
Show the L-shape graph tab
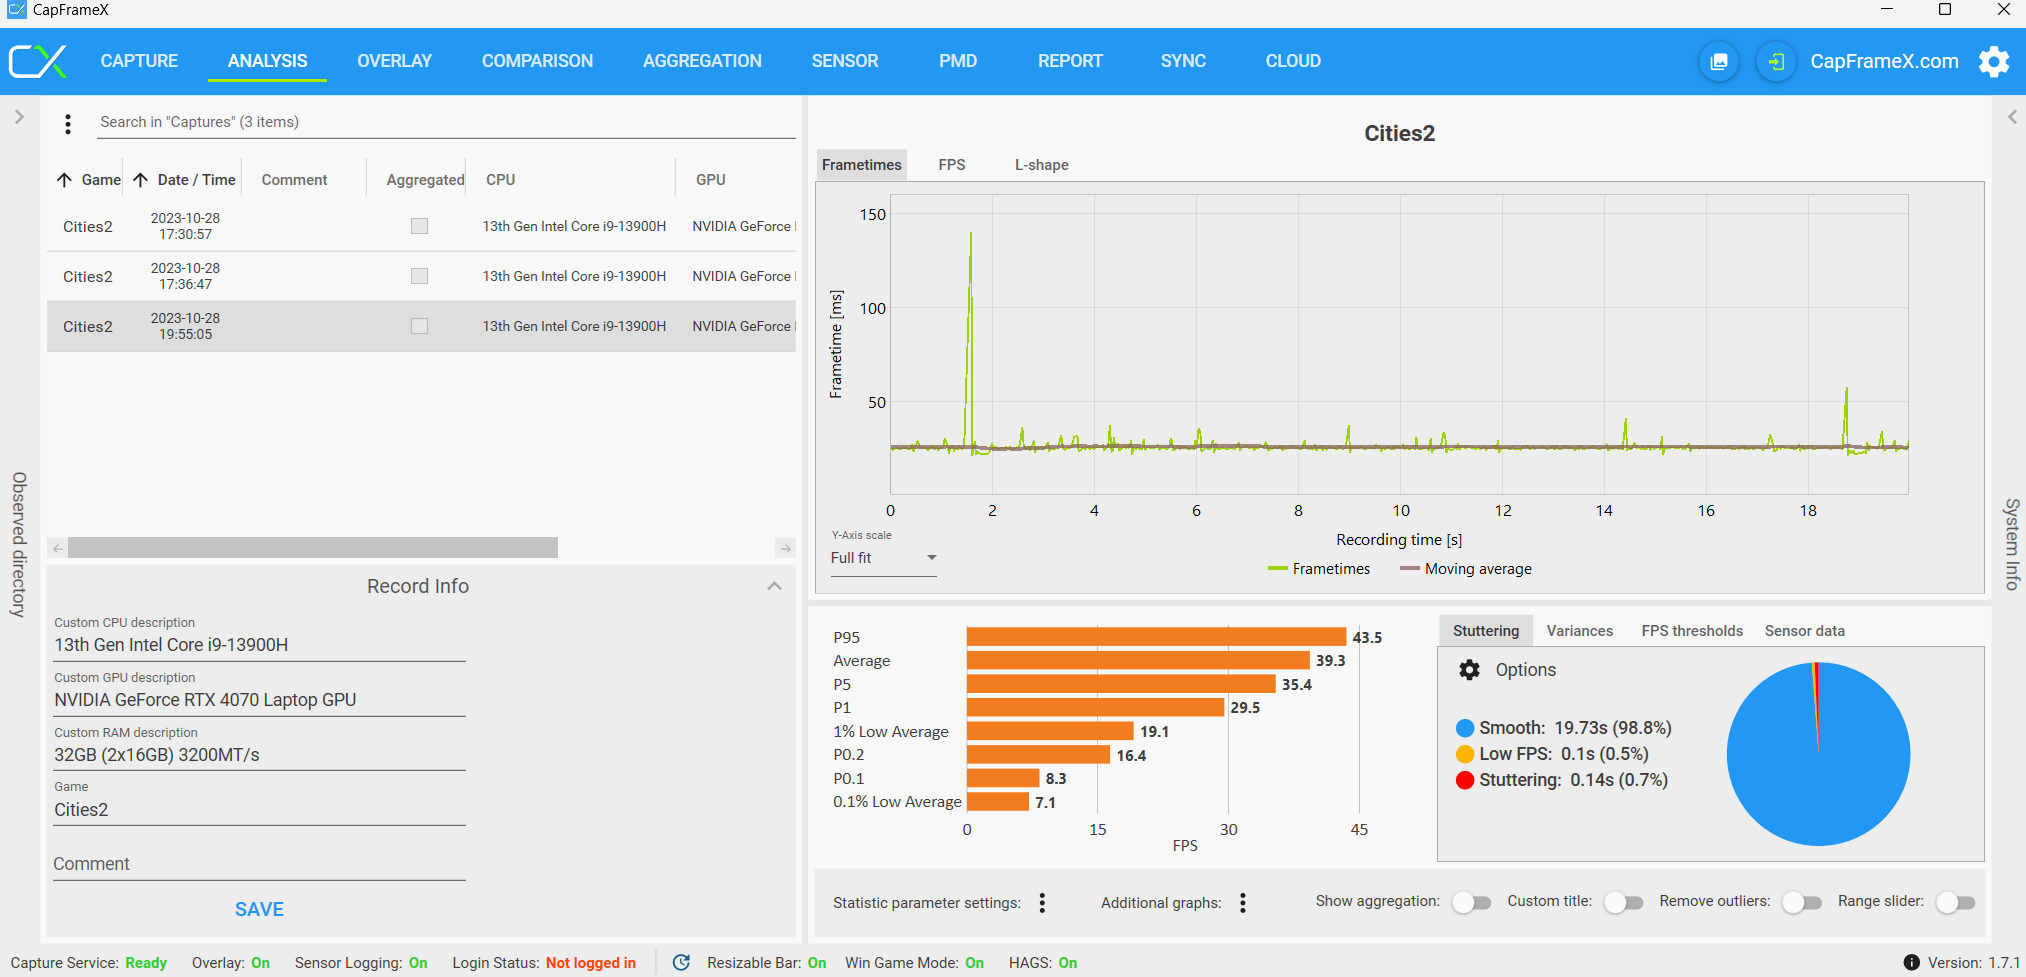click(1042, 165)
